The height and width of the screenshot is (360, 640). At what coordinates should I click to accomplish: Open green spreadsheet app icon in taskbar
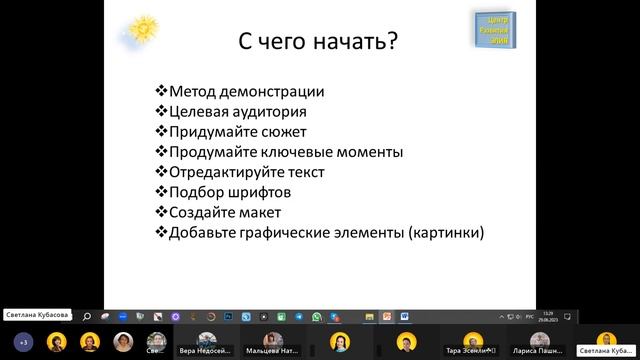click(x=281, y=317)
